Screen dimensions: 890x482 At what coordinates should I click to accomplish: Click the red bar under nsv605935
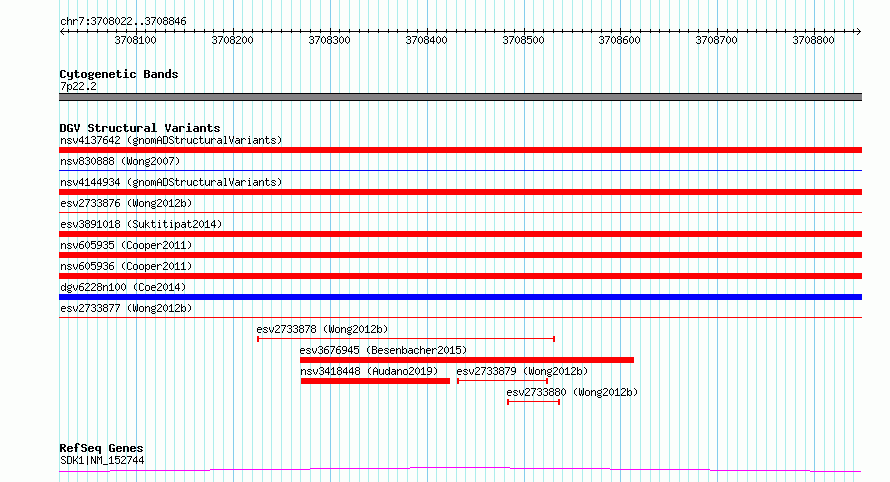click(x=460, y=255)
